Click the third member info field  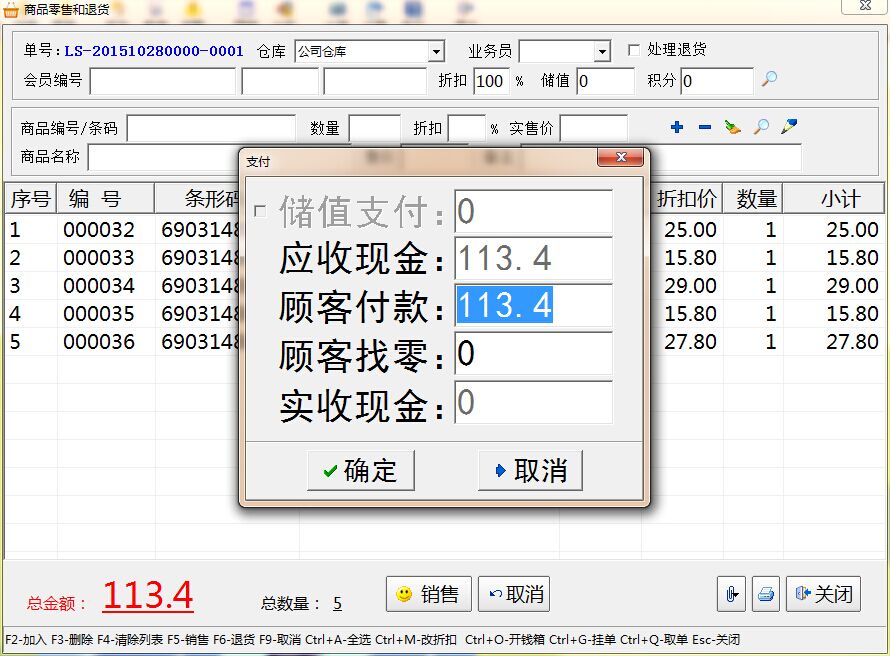click(375, 81)
